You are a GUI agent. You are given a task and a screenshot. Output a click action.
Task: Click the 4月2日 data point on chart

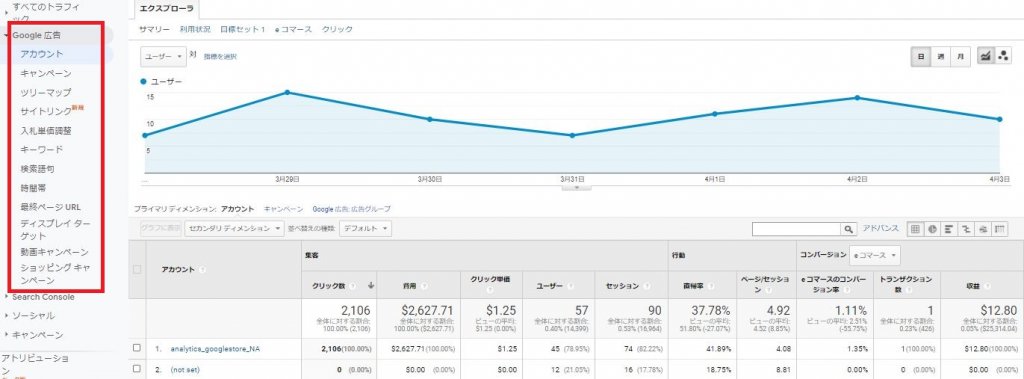tap(857, 98)
